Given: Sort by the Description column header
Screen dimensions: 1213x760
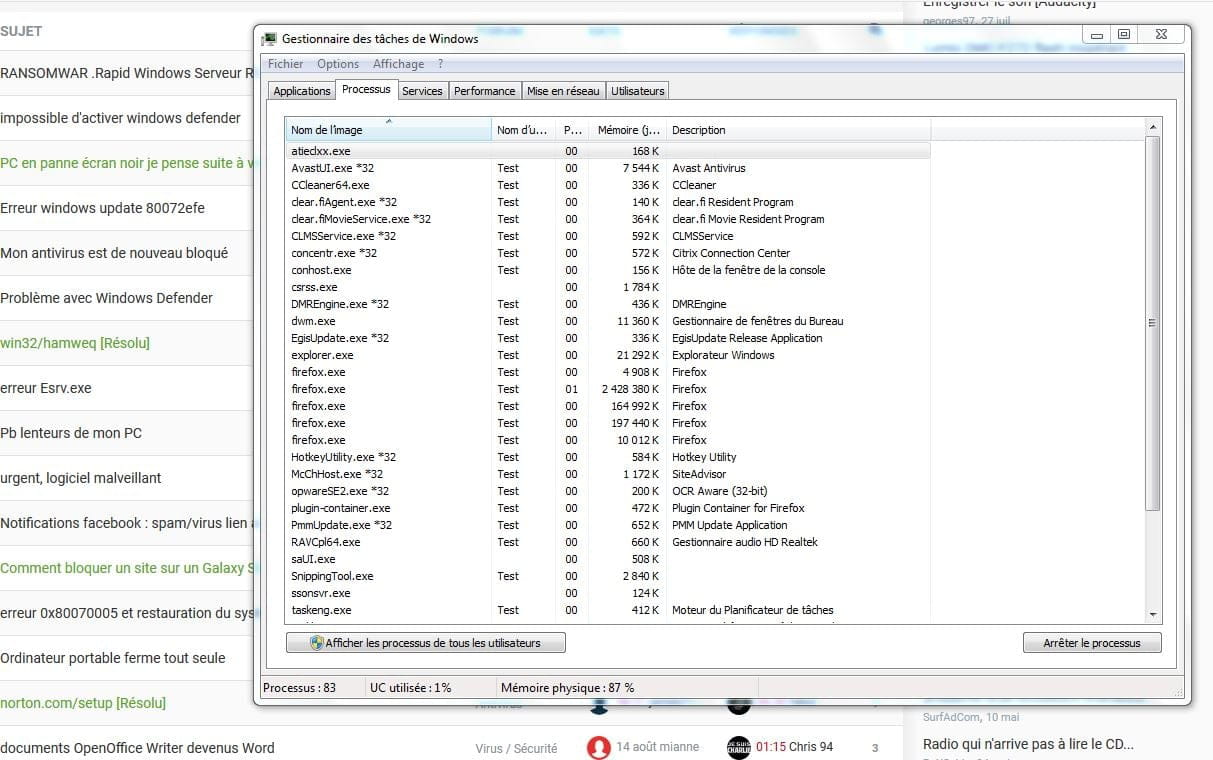Looking at the screenshot, I should [x=798, y=130].
